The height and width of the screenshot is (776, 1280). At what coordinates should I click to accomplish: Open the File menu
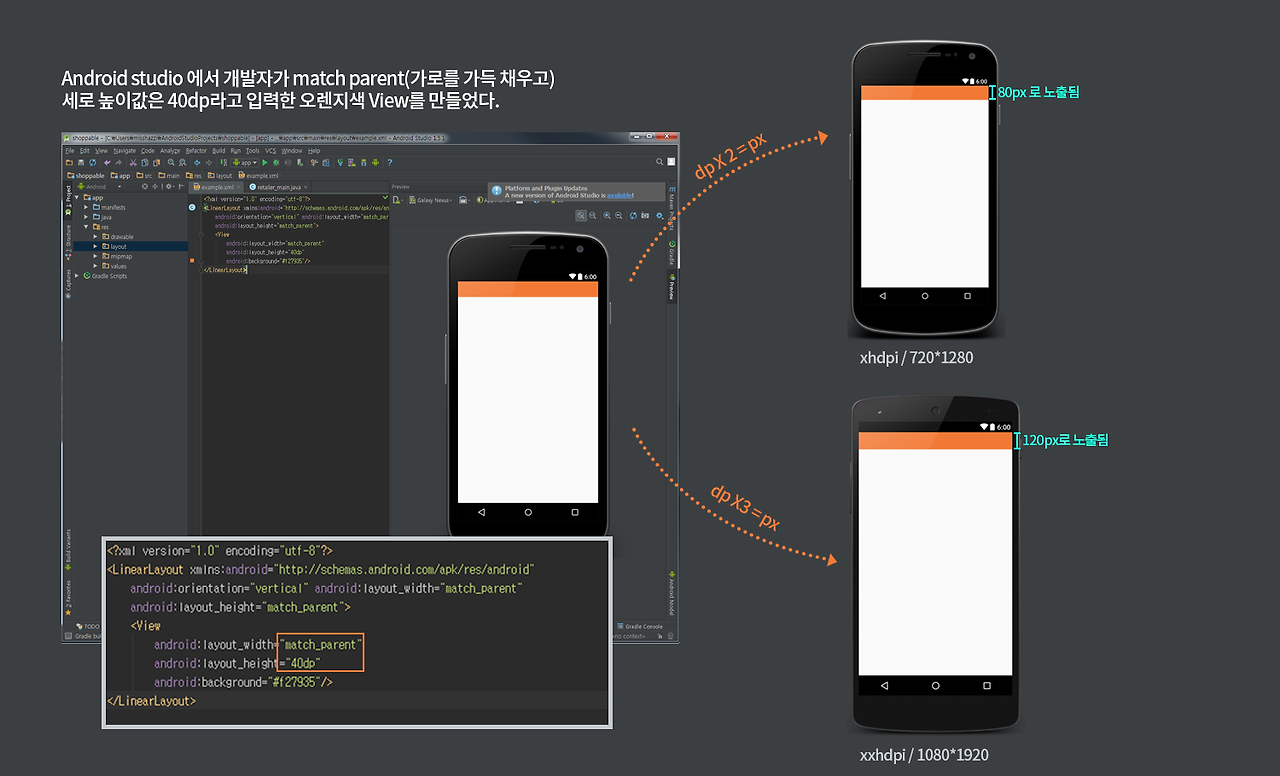[70, 150]
